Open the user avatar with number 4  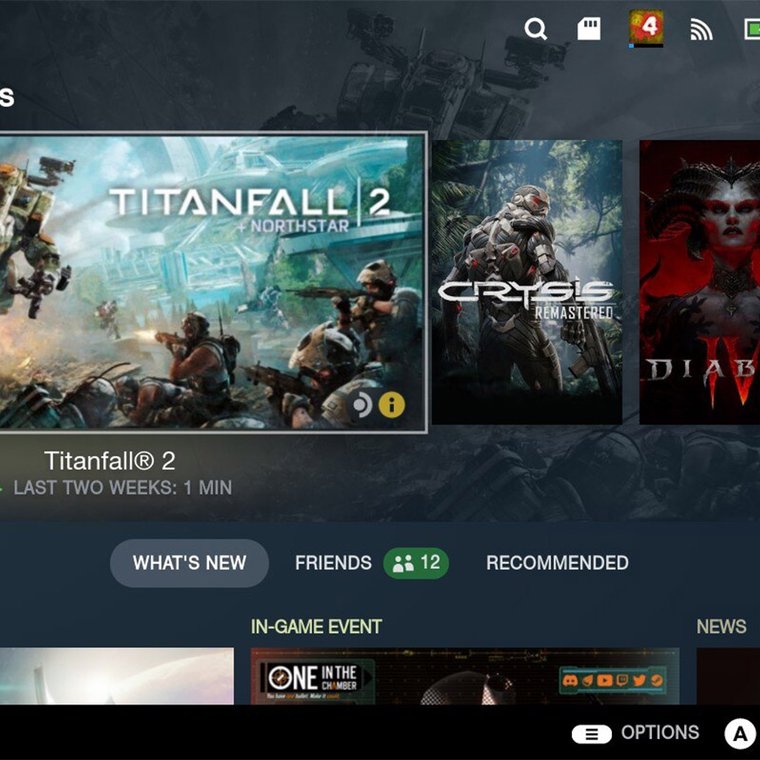[x=646, y=29]
